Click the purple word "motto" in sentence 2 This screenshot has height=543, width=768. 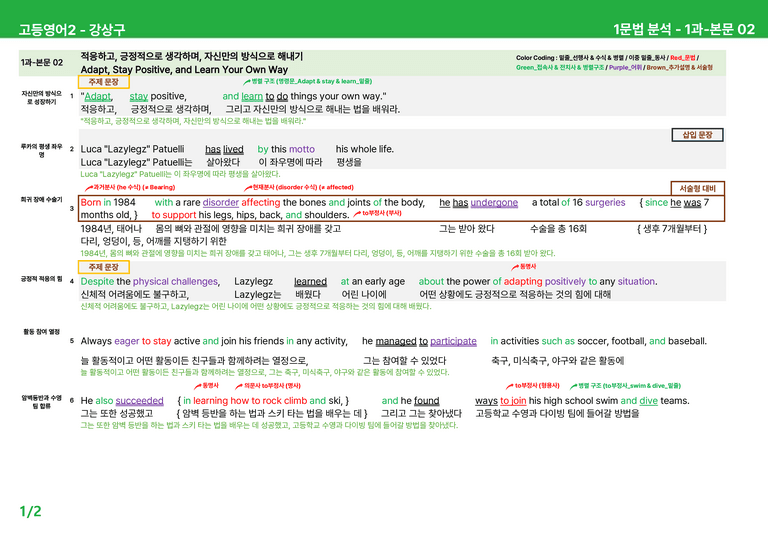[x=302, y=149]
